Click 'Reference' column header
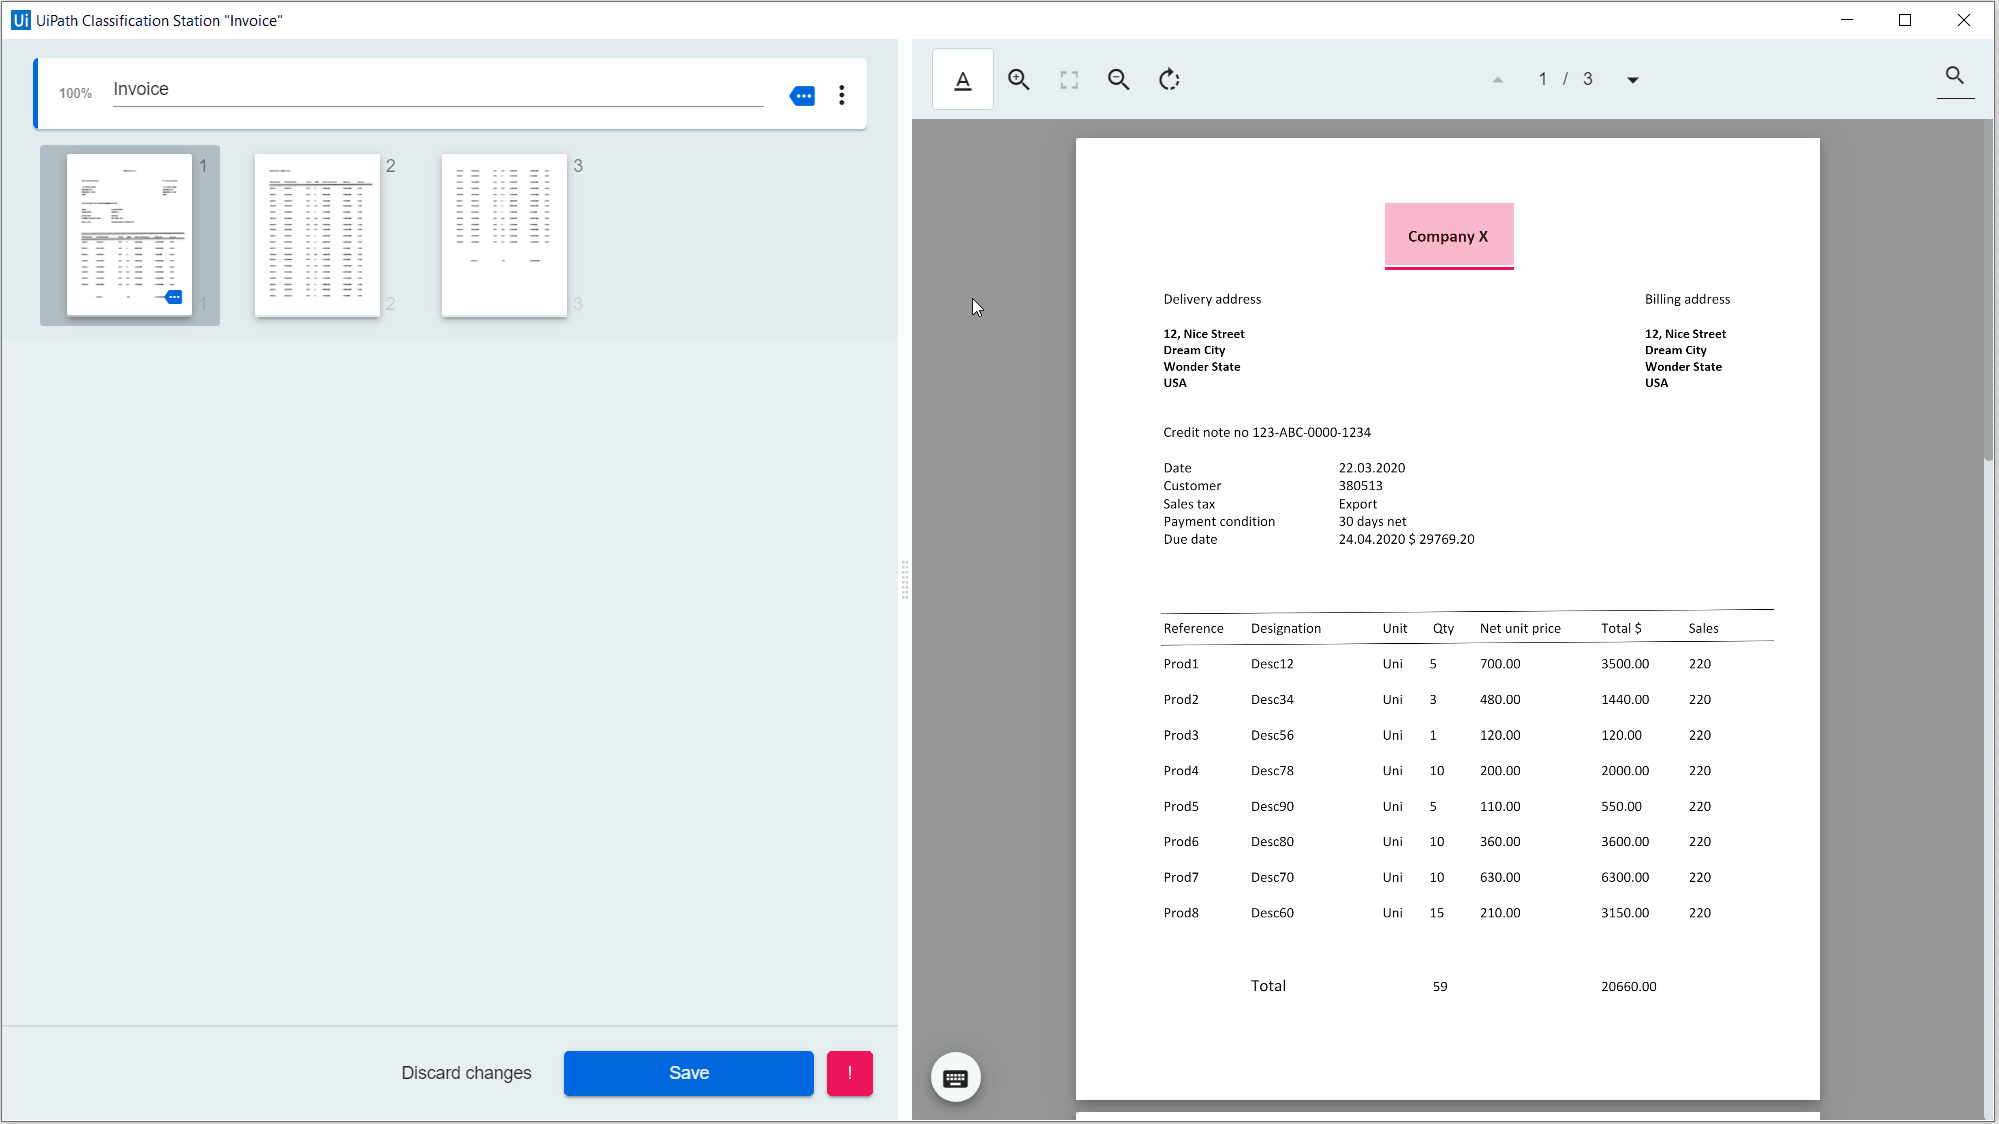 point(1193,628)
